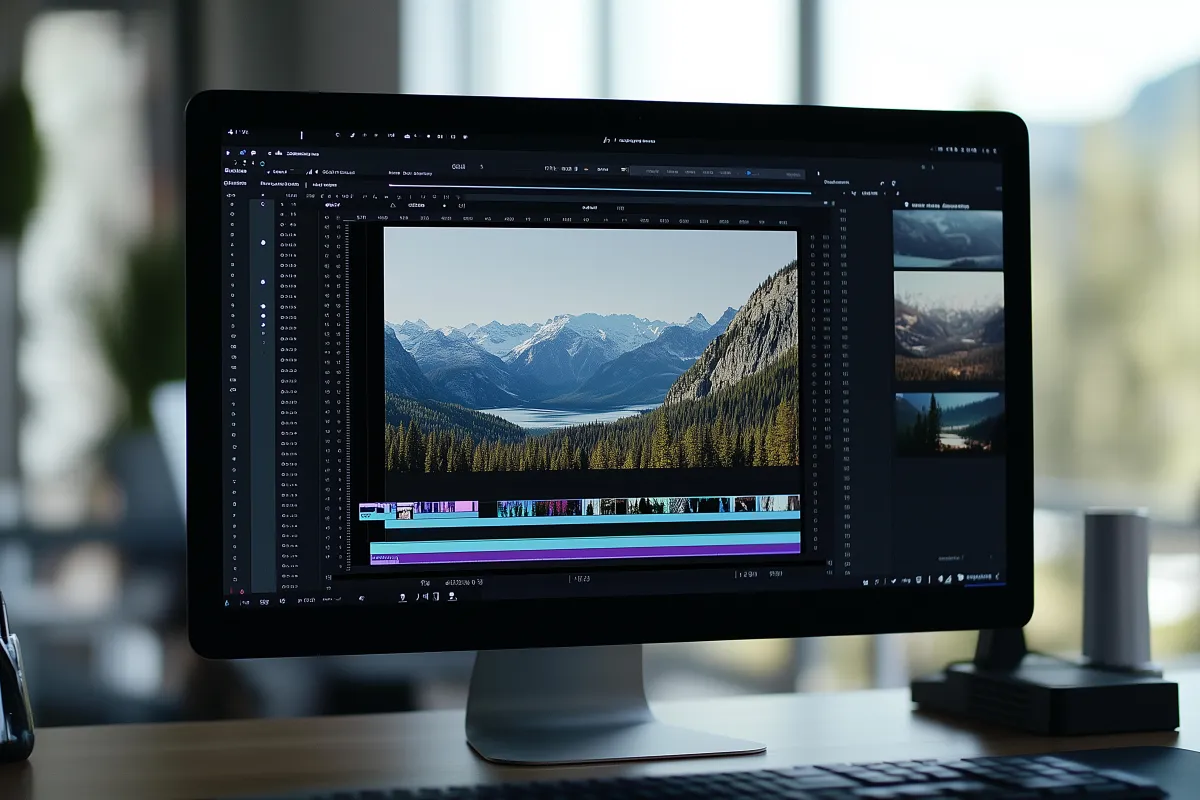Toggle the second white dot in left track column

point(263,282)
